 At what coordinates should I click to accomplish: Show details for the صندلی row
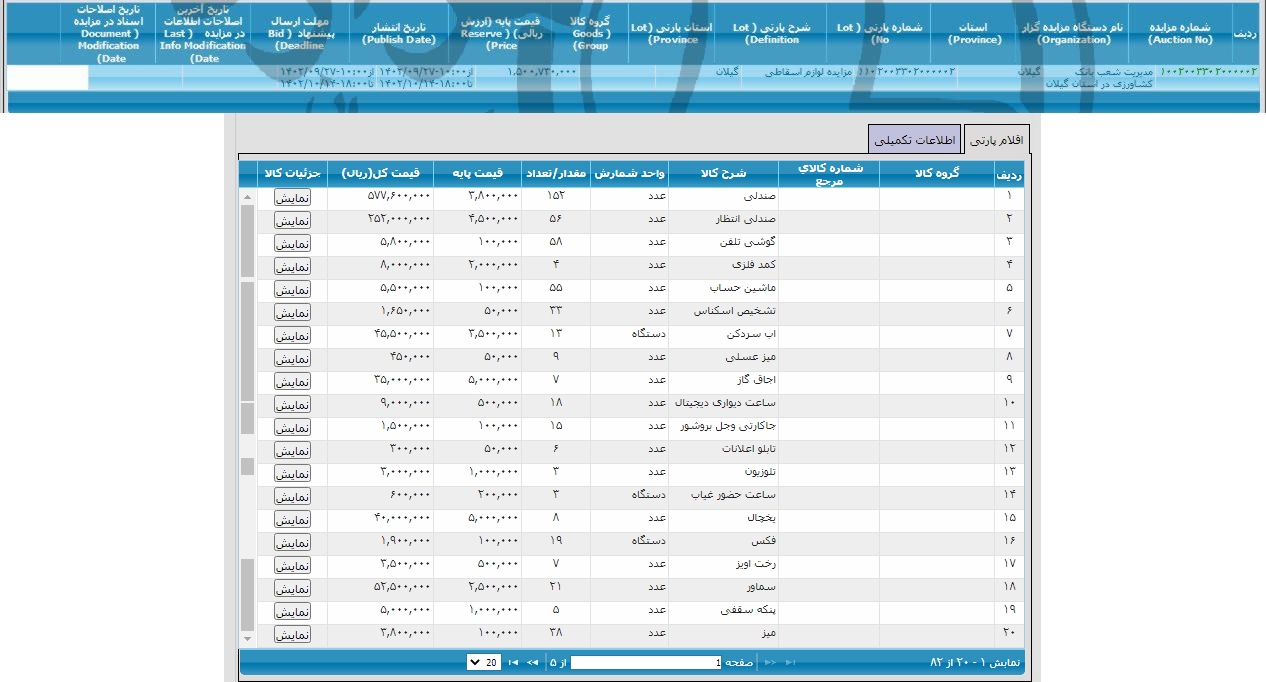[x=292, y=196]
